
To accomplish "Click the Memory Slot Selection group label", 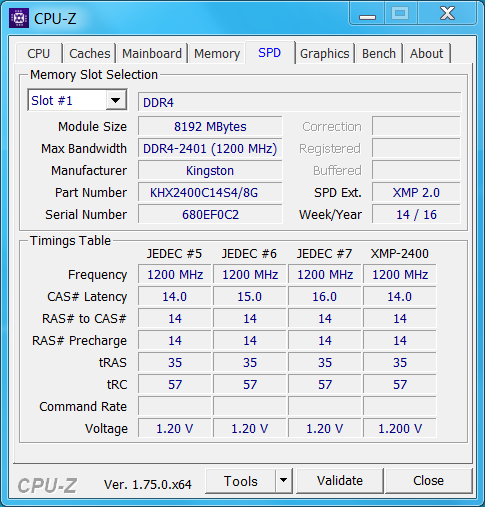I will click(94, 75).
